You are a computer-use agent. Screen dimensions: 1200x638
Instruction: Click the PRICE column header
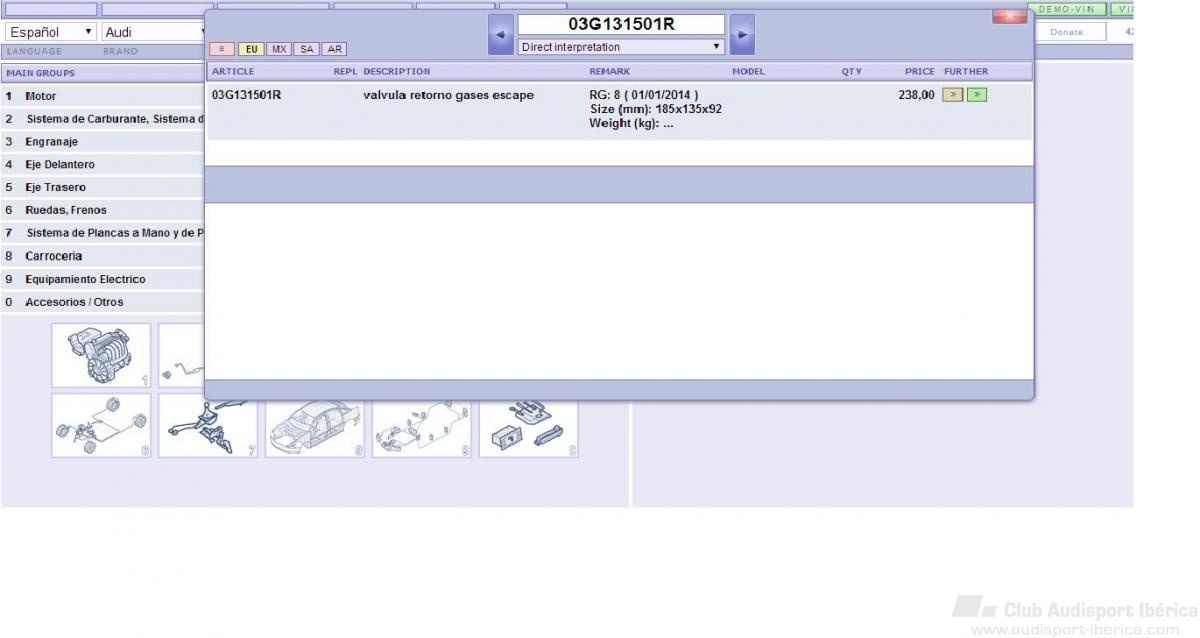pyautogui.click(x=920, y=72)
